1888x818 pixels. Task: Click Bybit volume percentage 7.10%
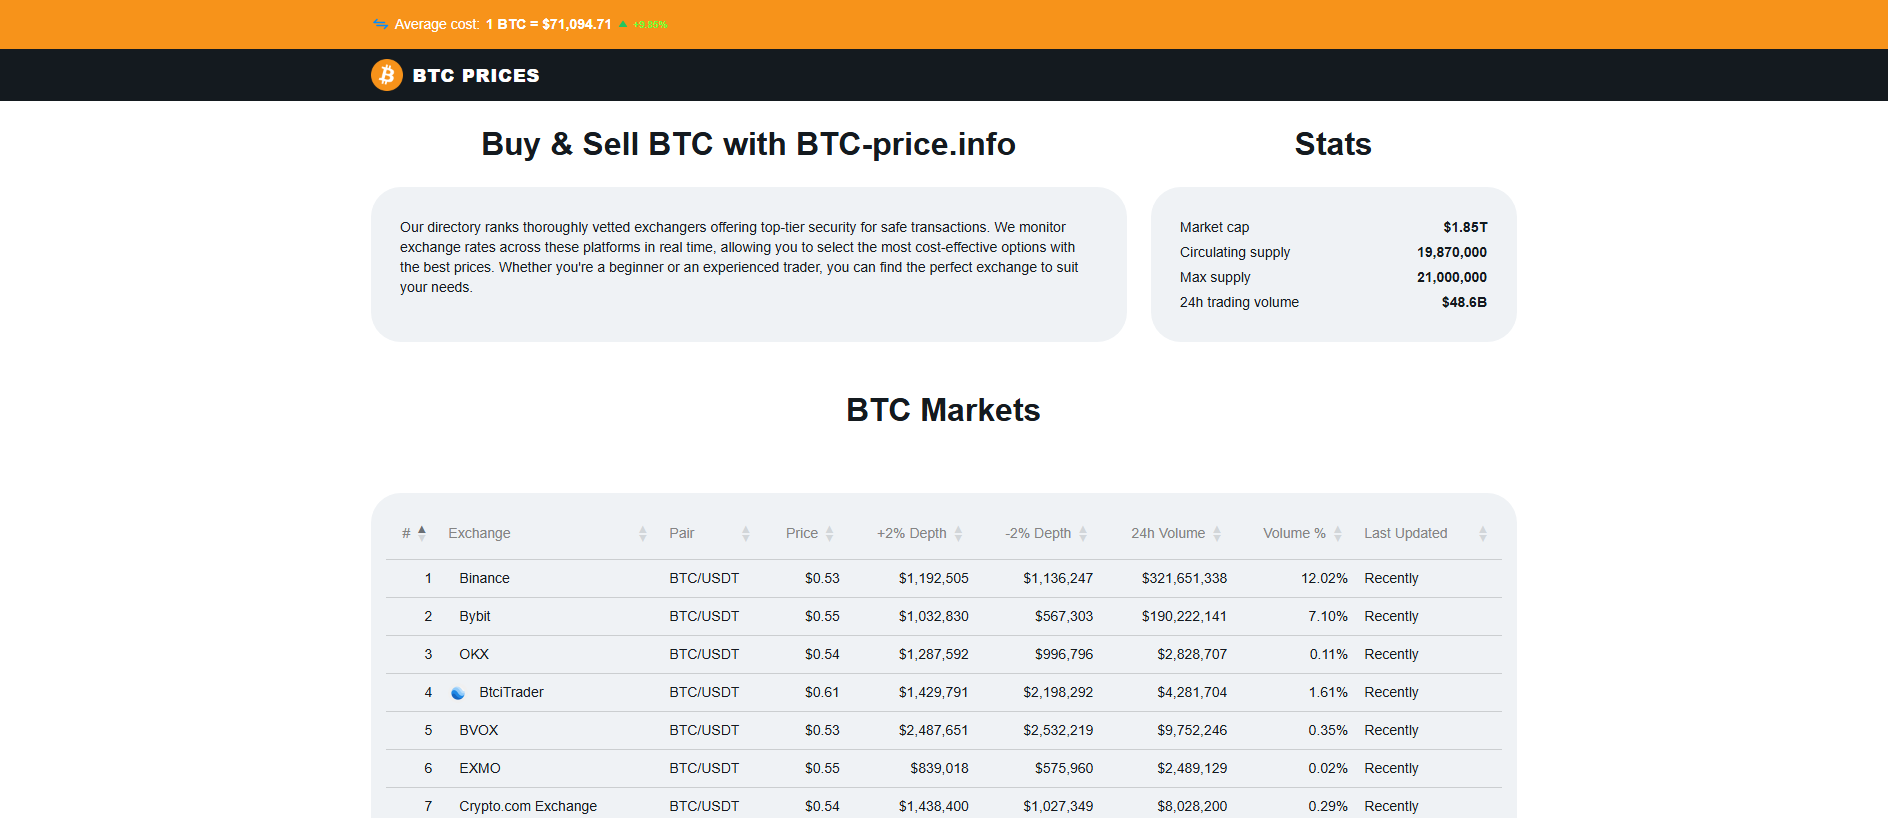coord(1328,616)
